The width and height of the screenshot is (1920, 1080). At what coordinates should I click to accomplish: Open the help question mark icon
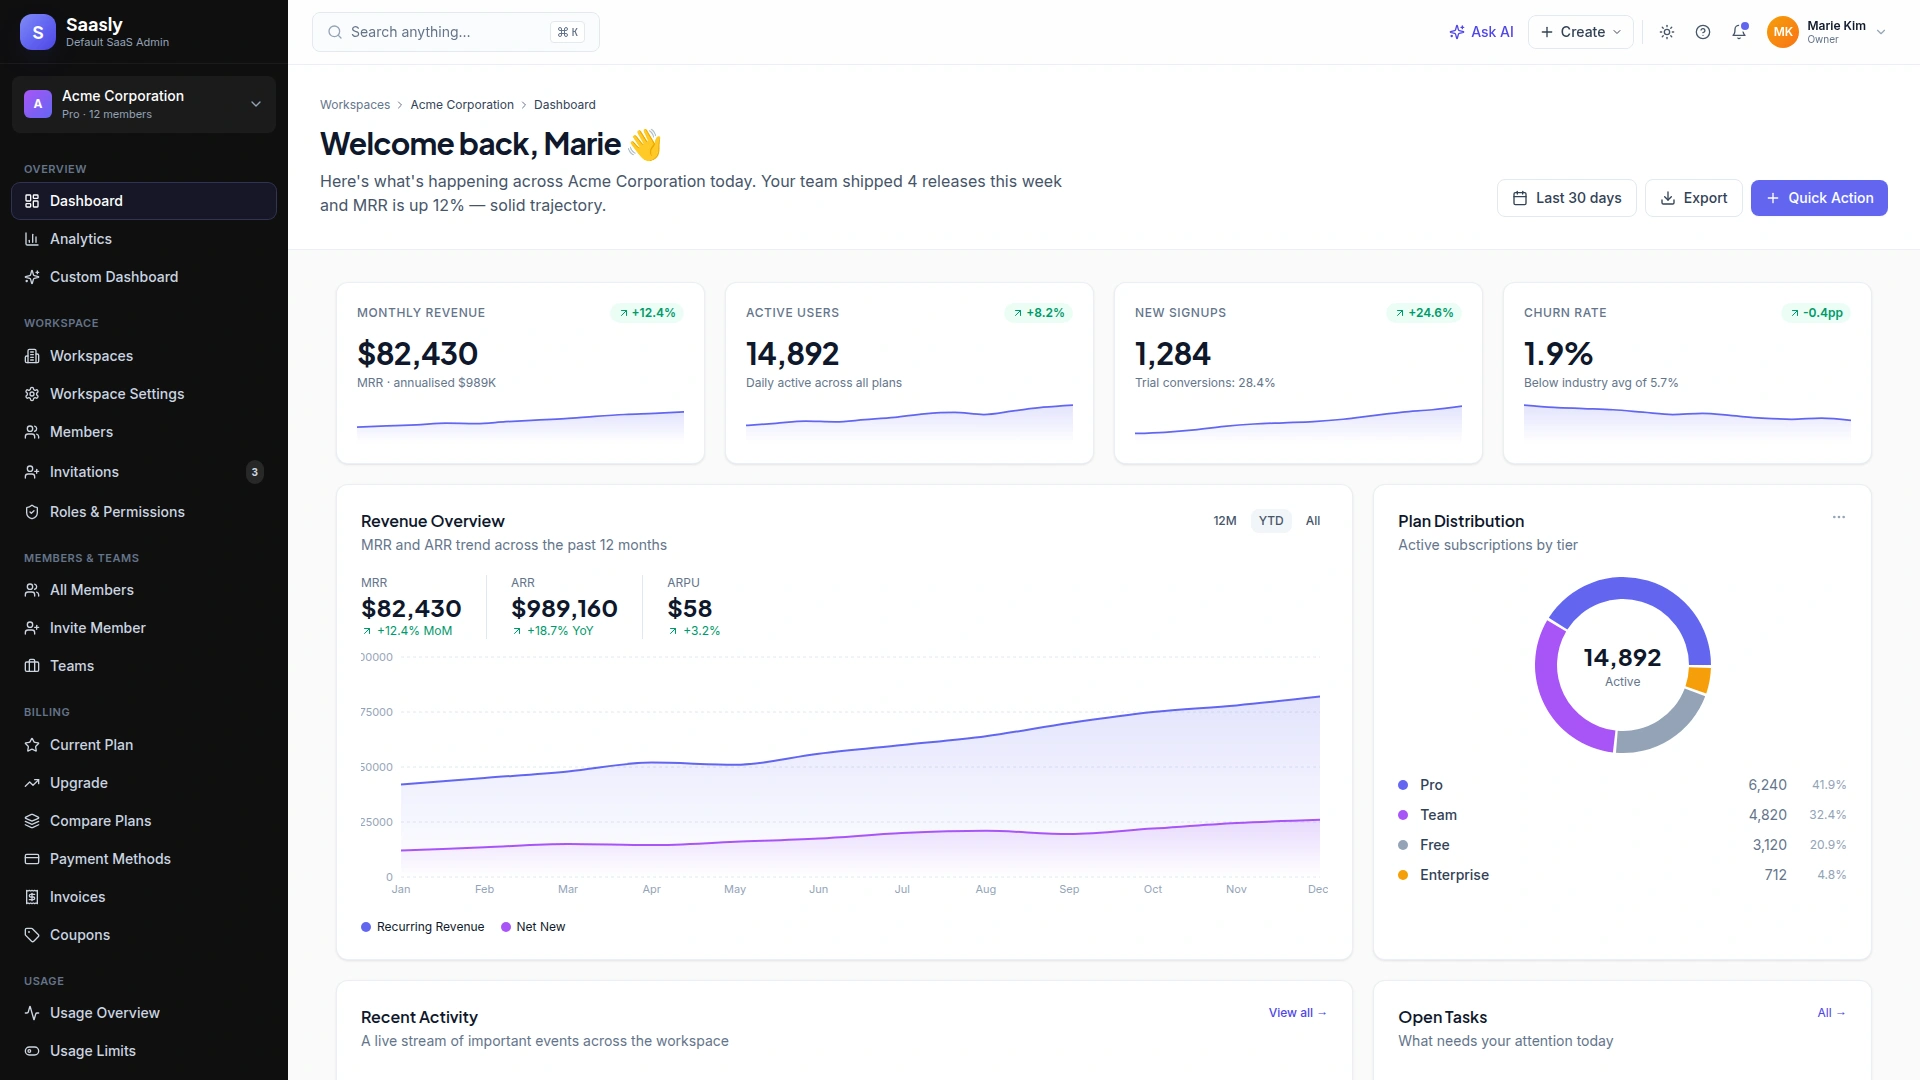(1703, 32)
